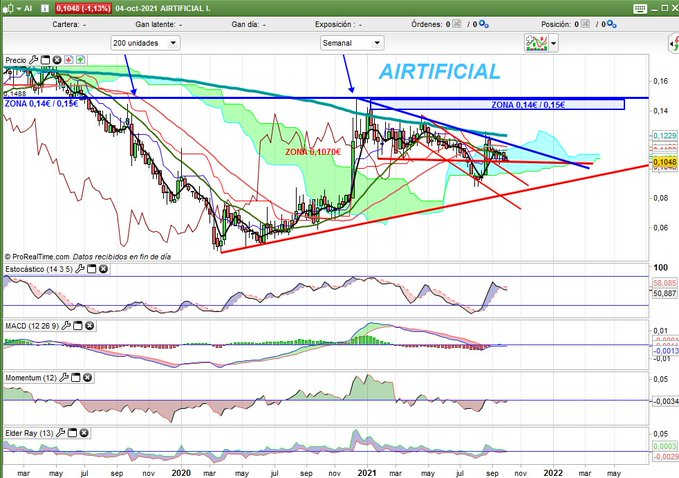Click the 2020 label on time axis

pos(181,473)
